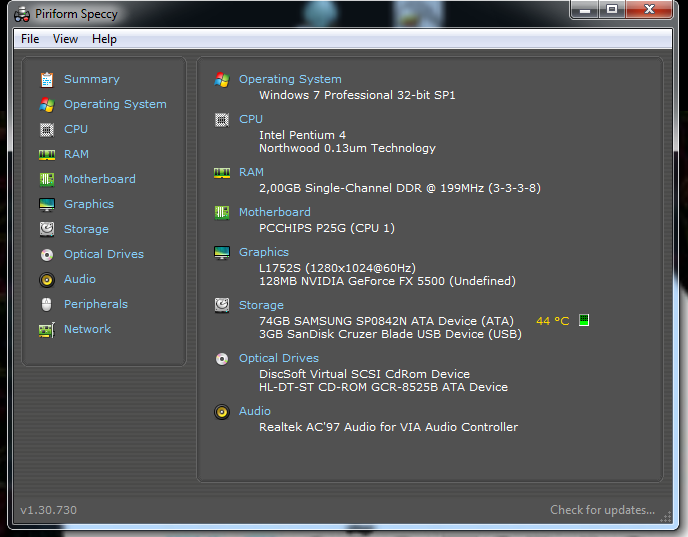Click the Motherboard icon in sidebar
The width and height of the screenshot is (688, 537).
47,179
